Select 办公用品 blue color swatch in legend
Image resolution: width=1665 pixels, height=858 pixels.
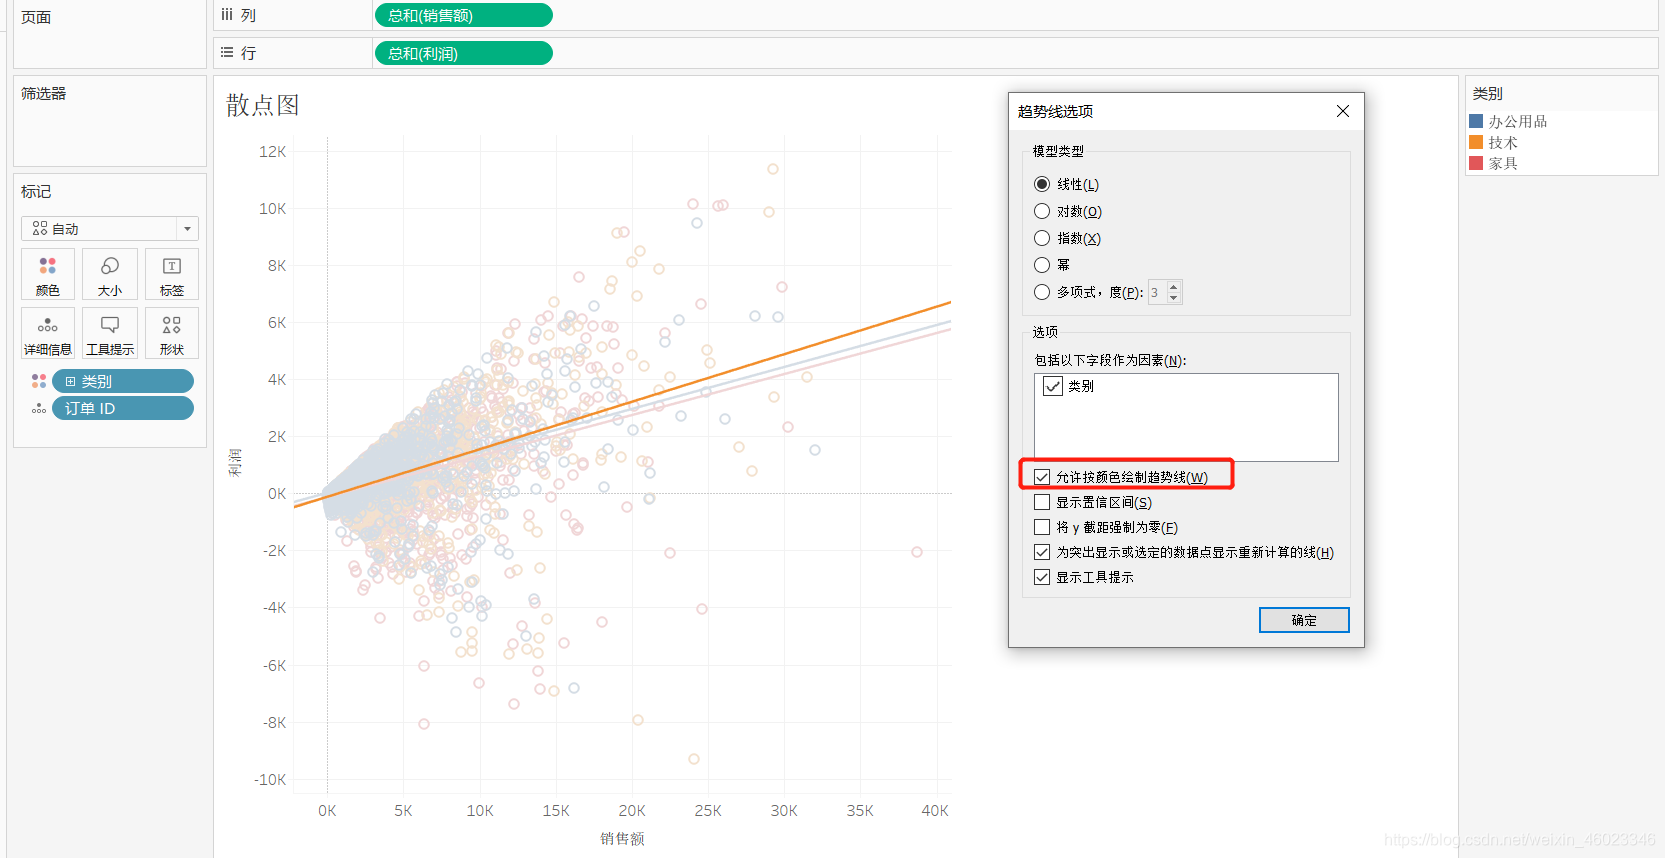click(1476, 121)
